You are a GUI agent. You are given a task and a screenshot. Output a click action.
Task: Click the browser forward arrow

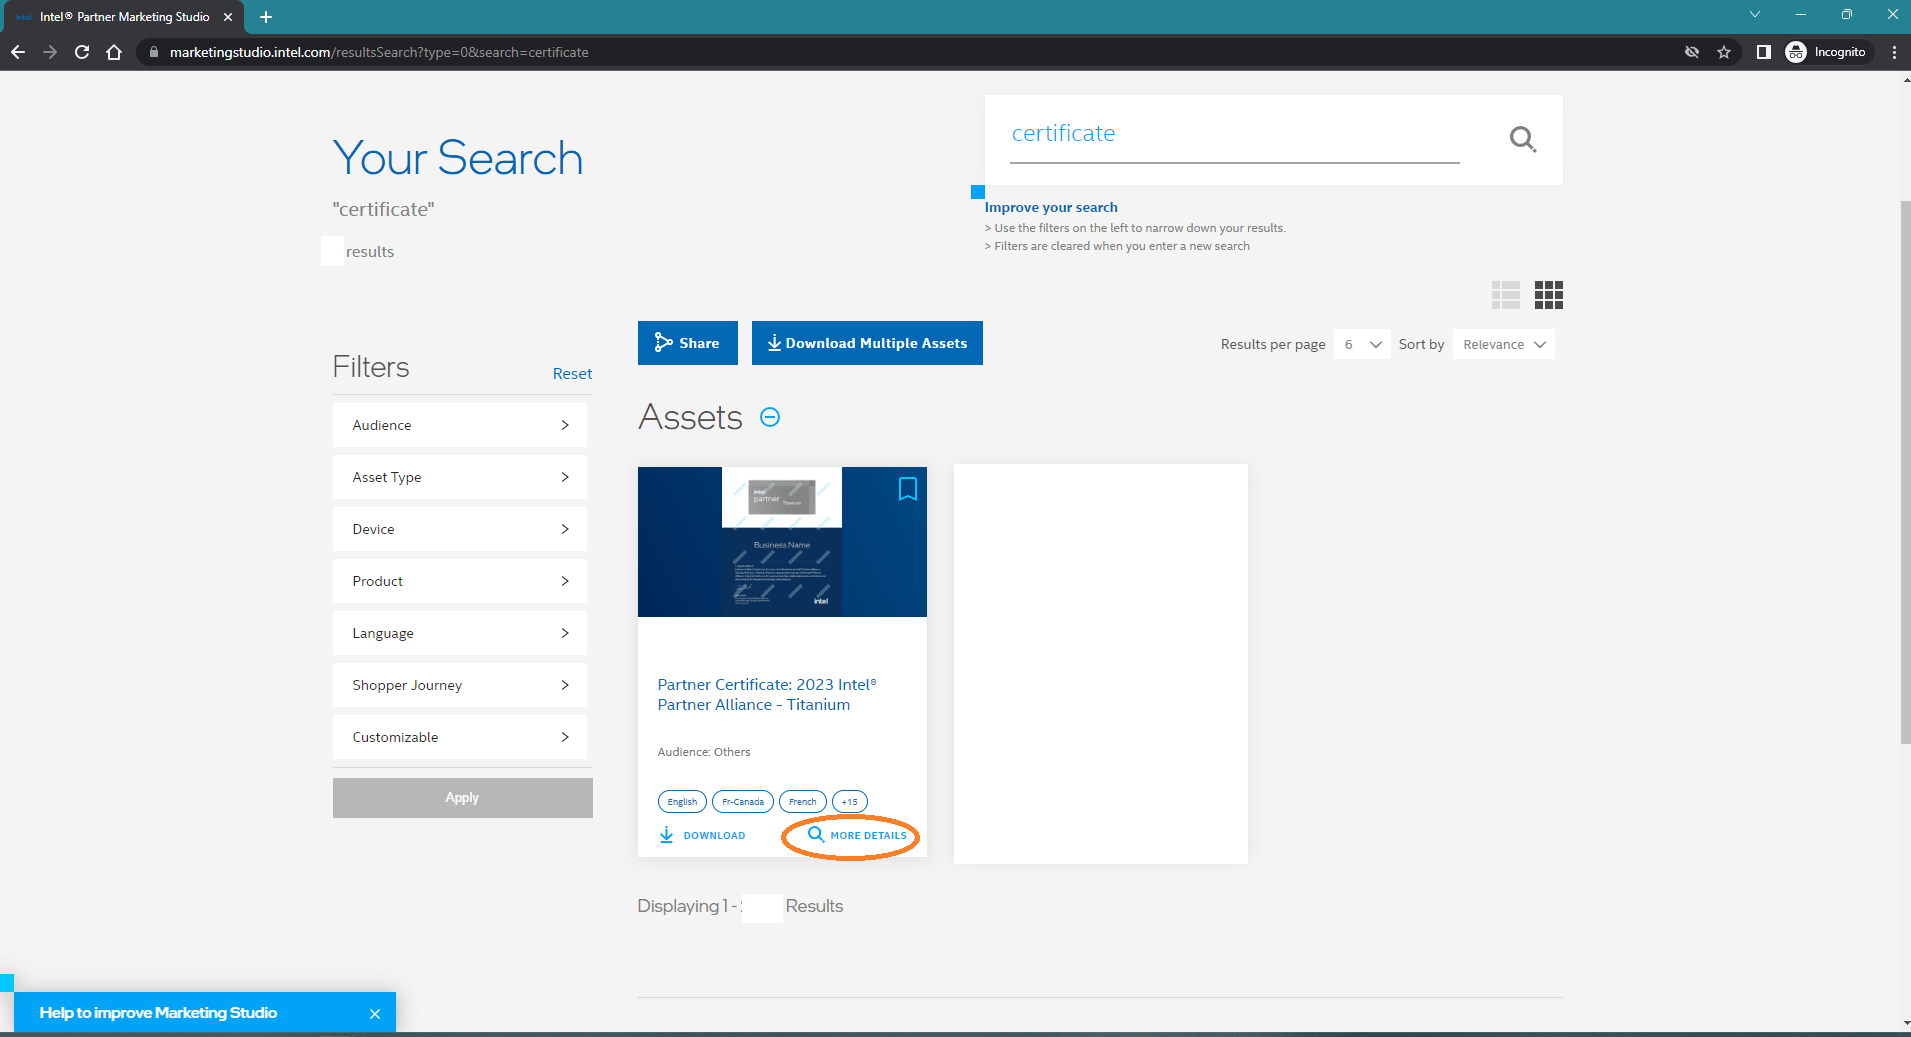[50, 52]
